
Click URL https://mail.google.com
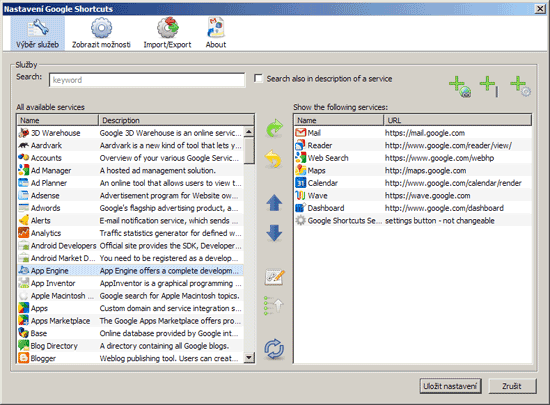(x=425, y=133)
